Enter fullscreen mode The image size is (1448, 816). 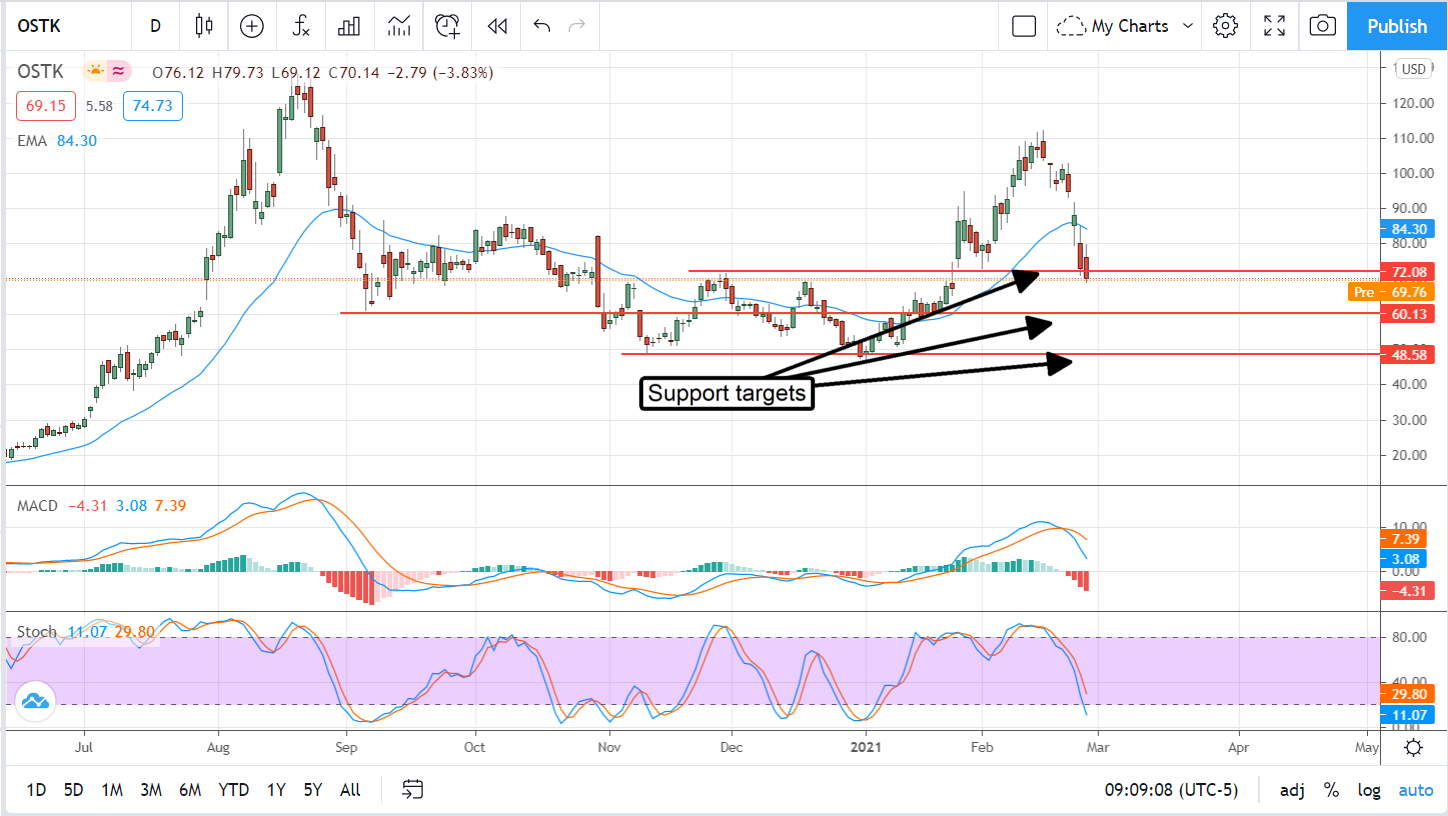click(x=1274, y=26)
